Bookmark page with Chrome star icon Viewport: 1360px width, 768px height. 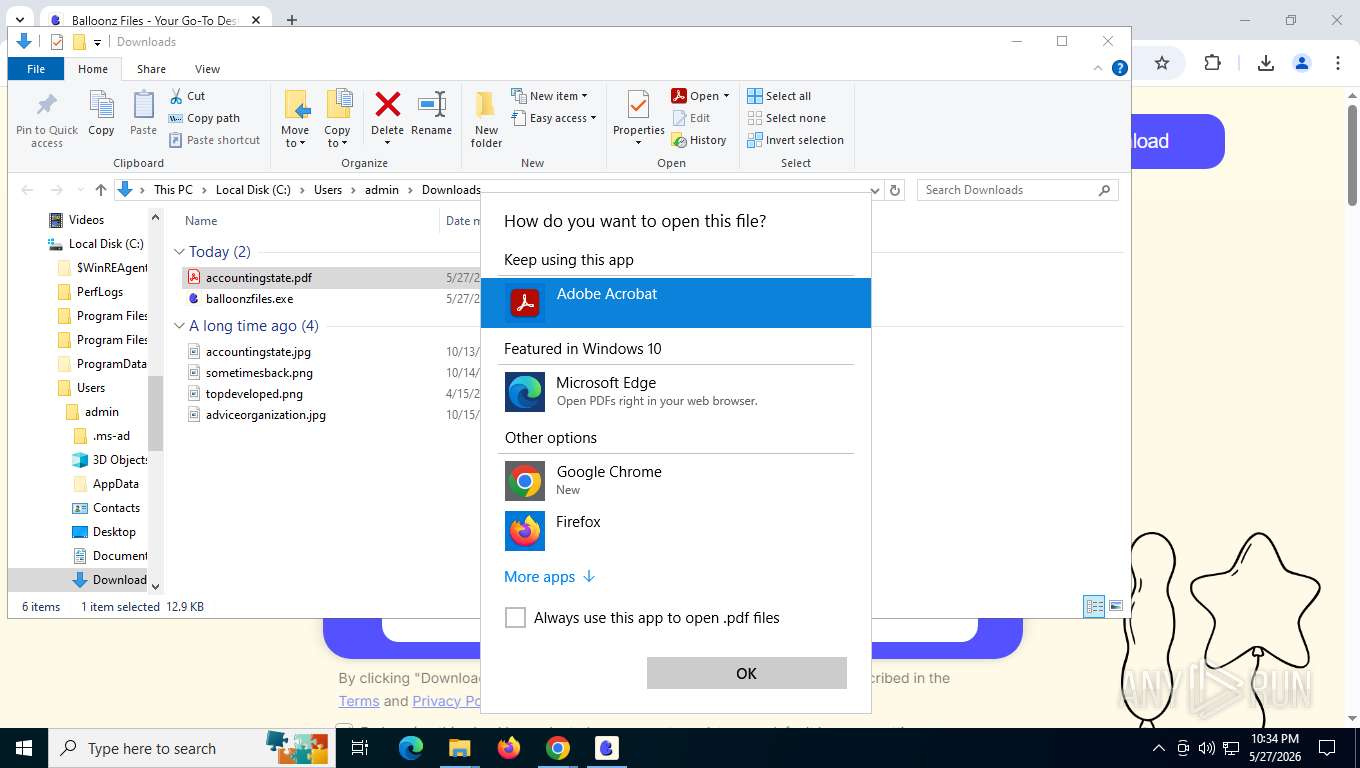1162,63
